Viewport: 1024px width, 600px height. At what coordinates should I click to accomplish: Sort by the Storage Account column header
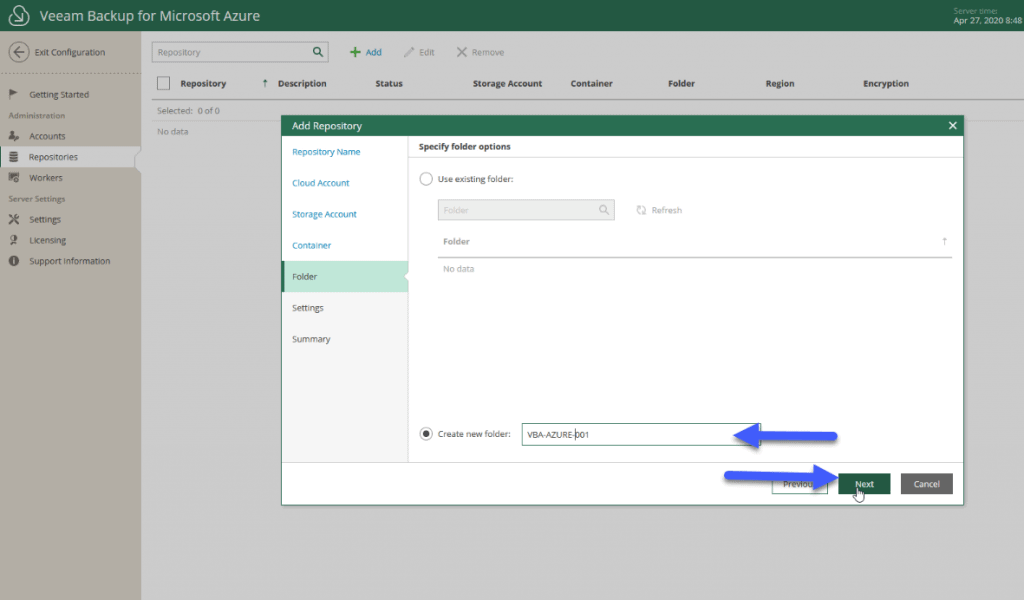point(507,84)
